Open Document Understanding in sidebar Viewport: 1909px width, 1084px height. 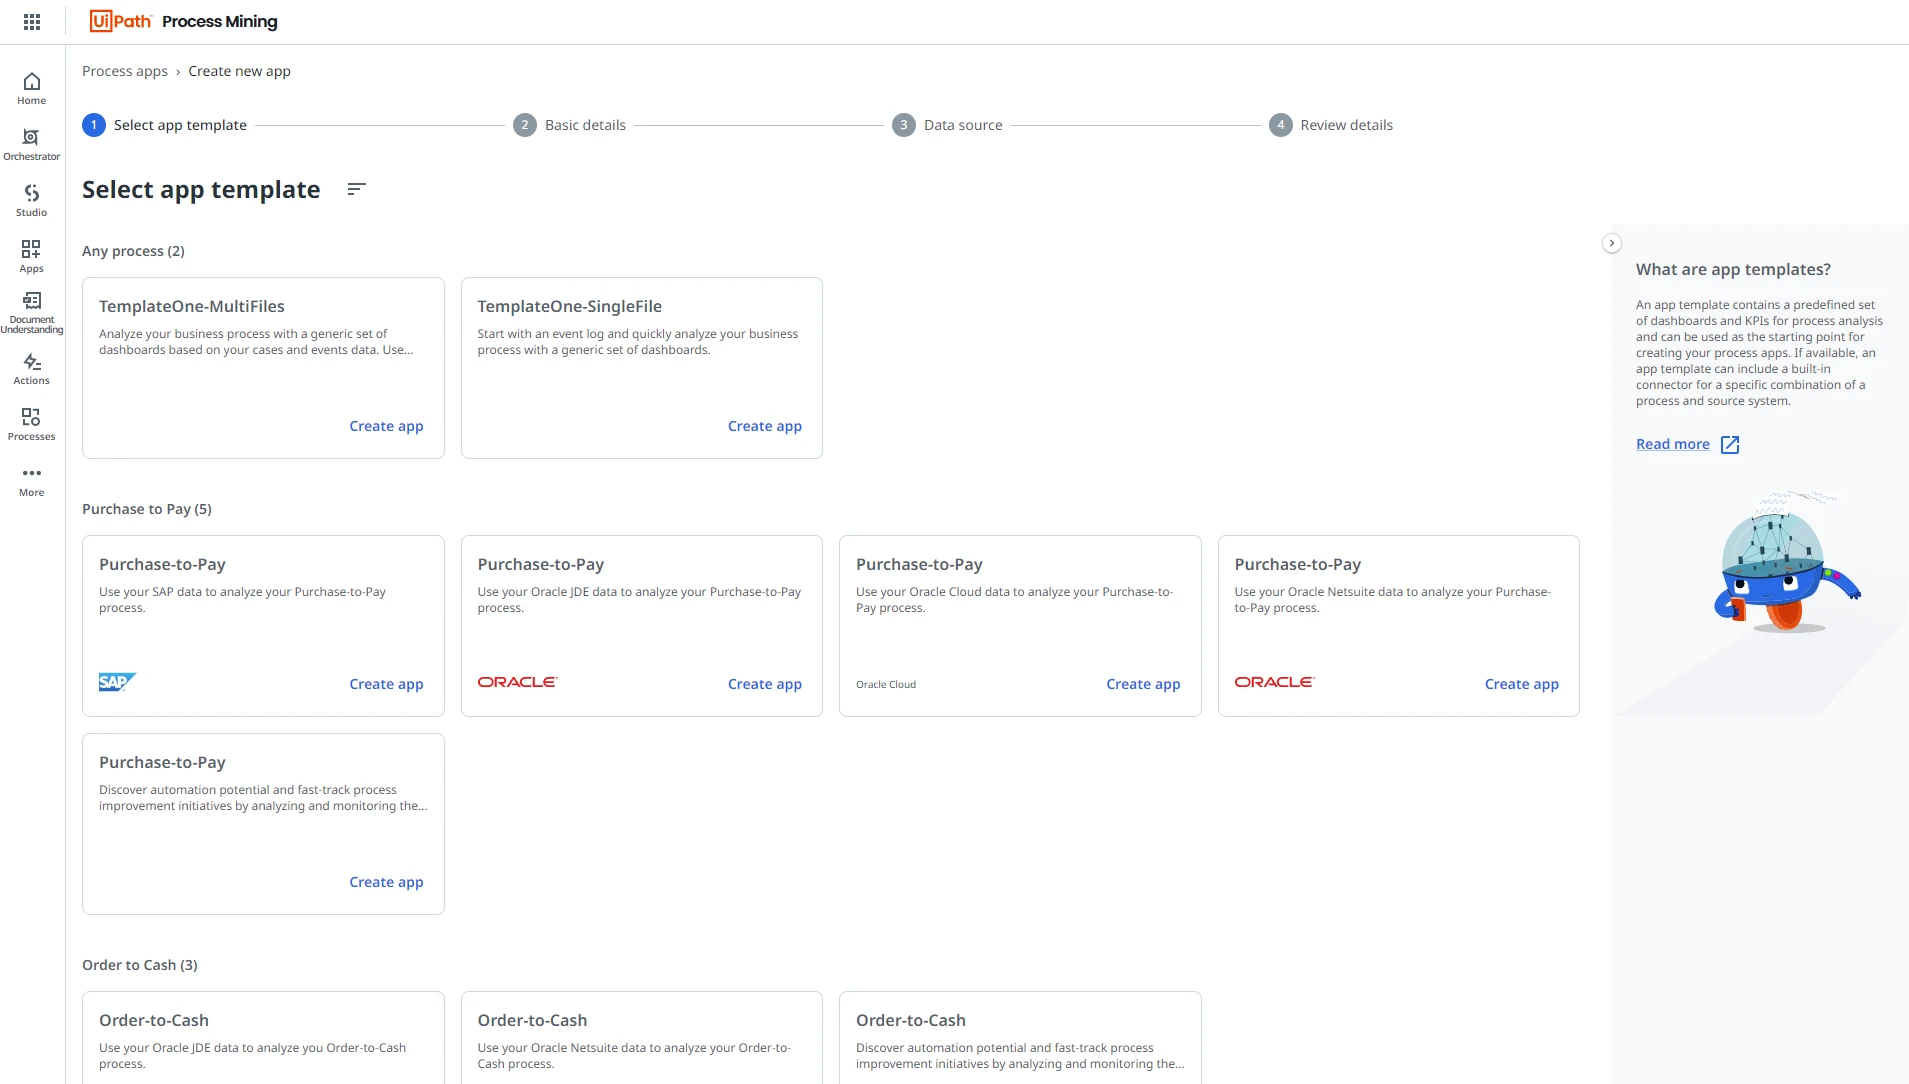(x=32, y=313)
